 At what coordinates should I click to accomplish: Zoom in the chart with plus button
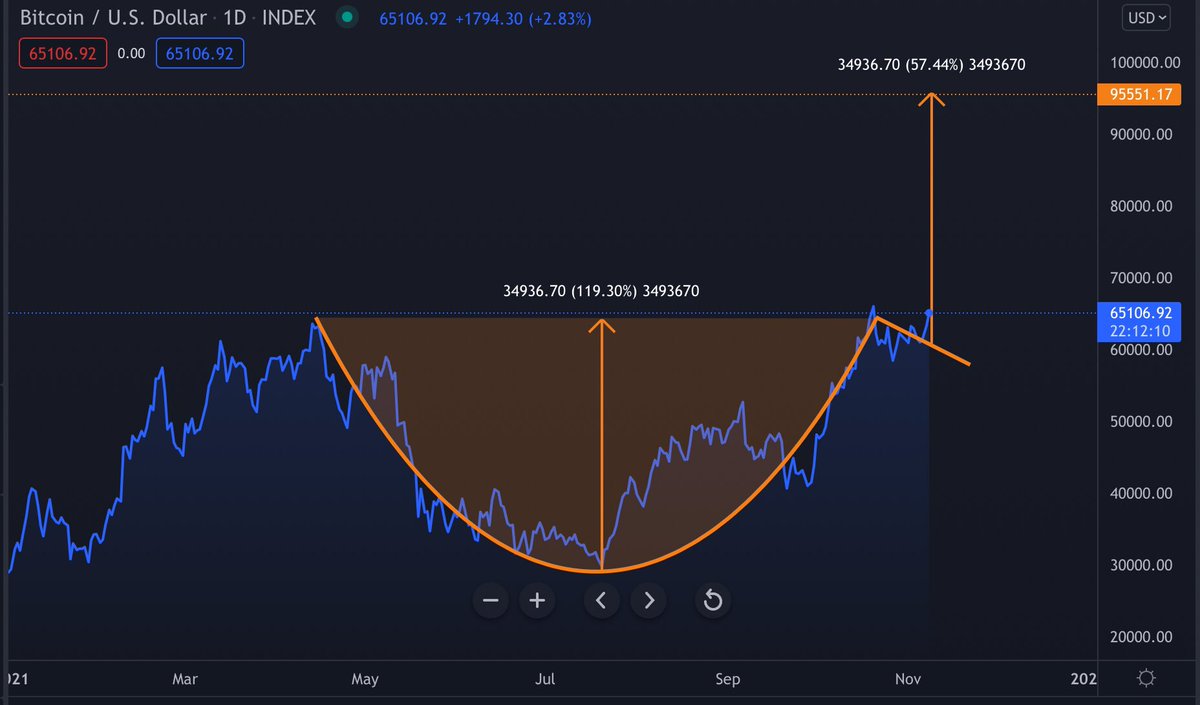[x=537, y=600]
